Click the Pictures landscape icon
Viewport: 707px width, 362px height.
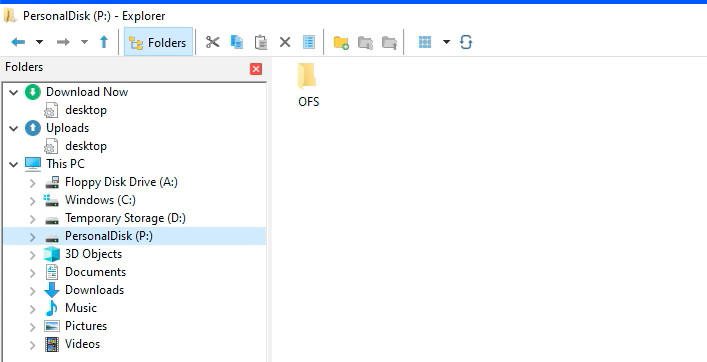click(x=52, y=326)
